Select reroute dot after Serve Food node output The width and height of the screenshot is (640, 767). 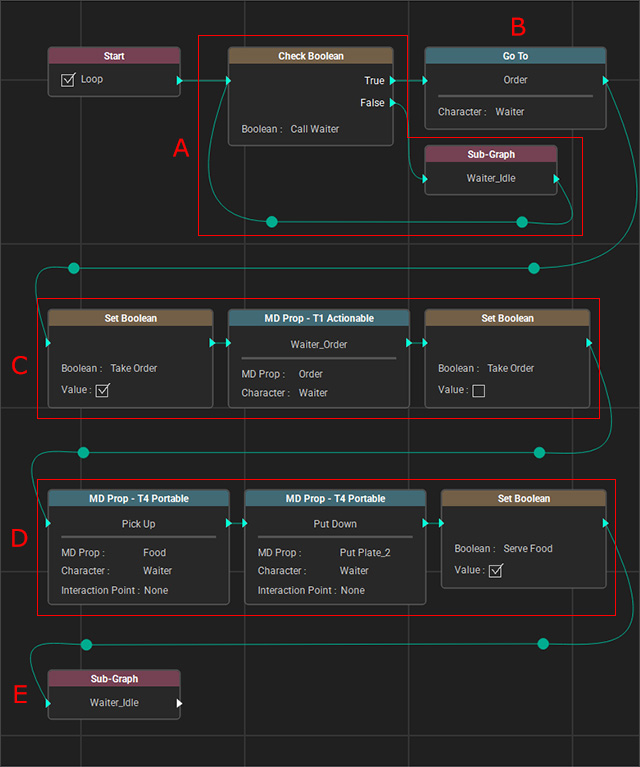543,644
